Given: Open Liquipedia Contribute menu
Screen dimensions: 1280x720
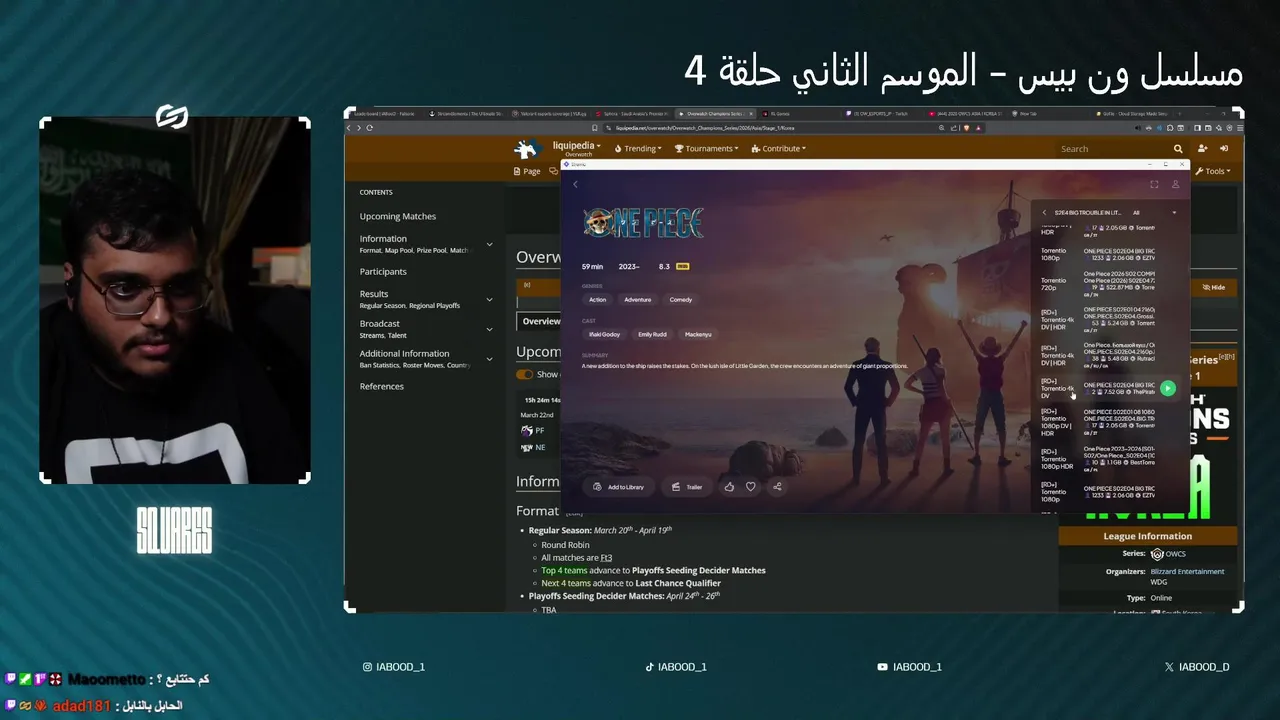Looking at the screenshot, I should point(778,149).
